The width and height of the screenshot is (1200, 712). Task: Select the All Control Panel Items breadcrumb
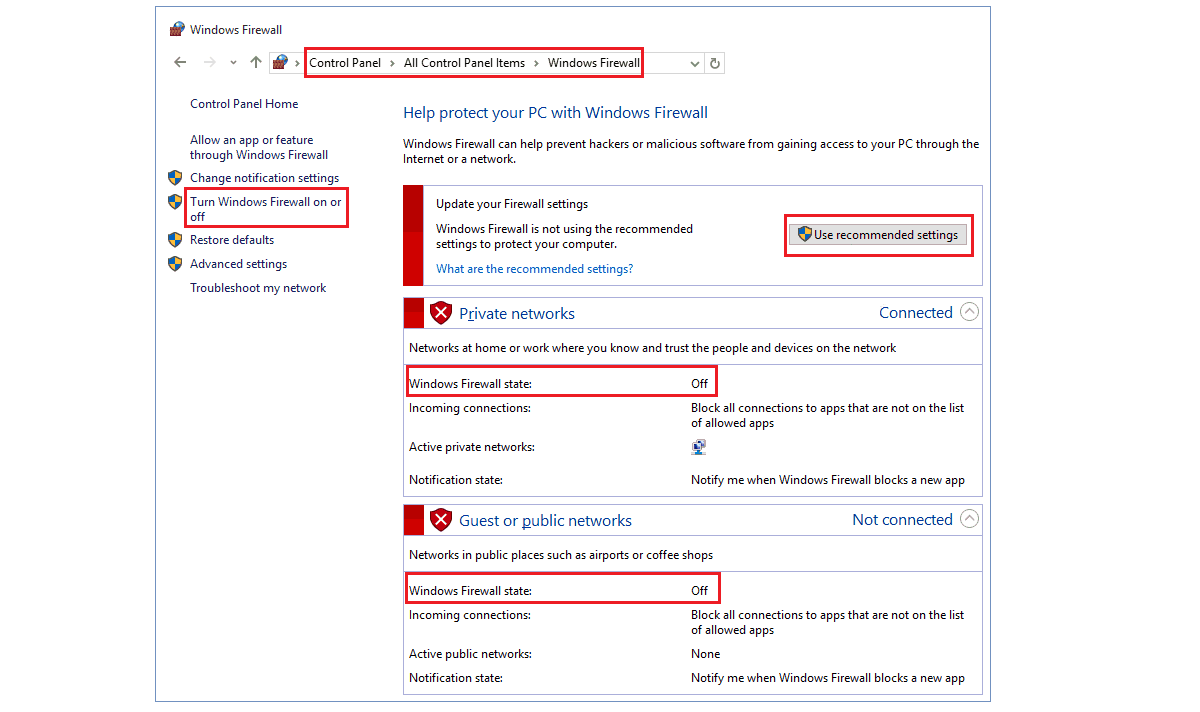[x=464, y=63]
